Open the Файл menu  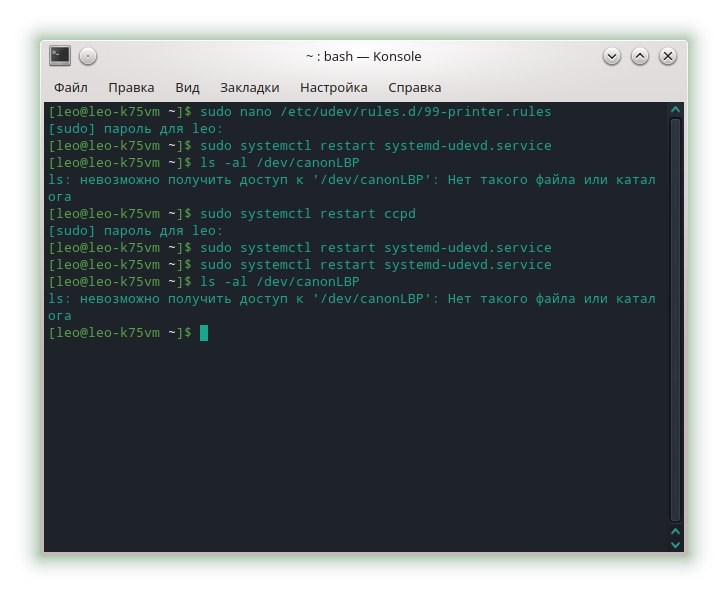tap(71, 87)
